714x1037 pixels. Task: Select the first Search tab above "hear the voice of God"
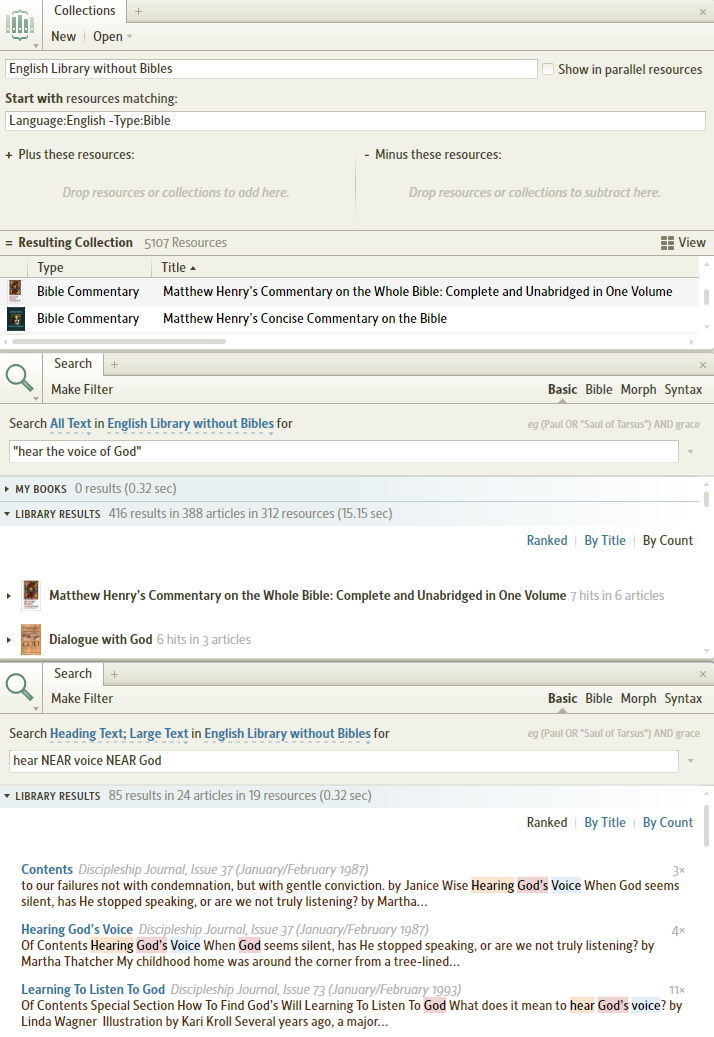coord(73,364)
